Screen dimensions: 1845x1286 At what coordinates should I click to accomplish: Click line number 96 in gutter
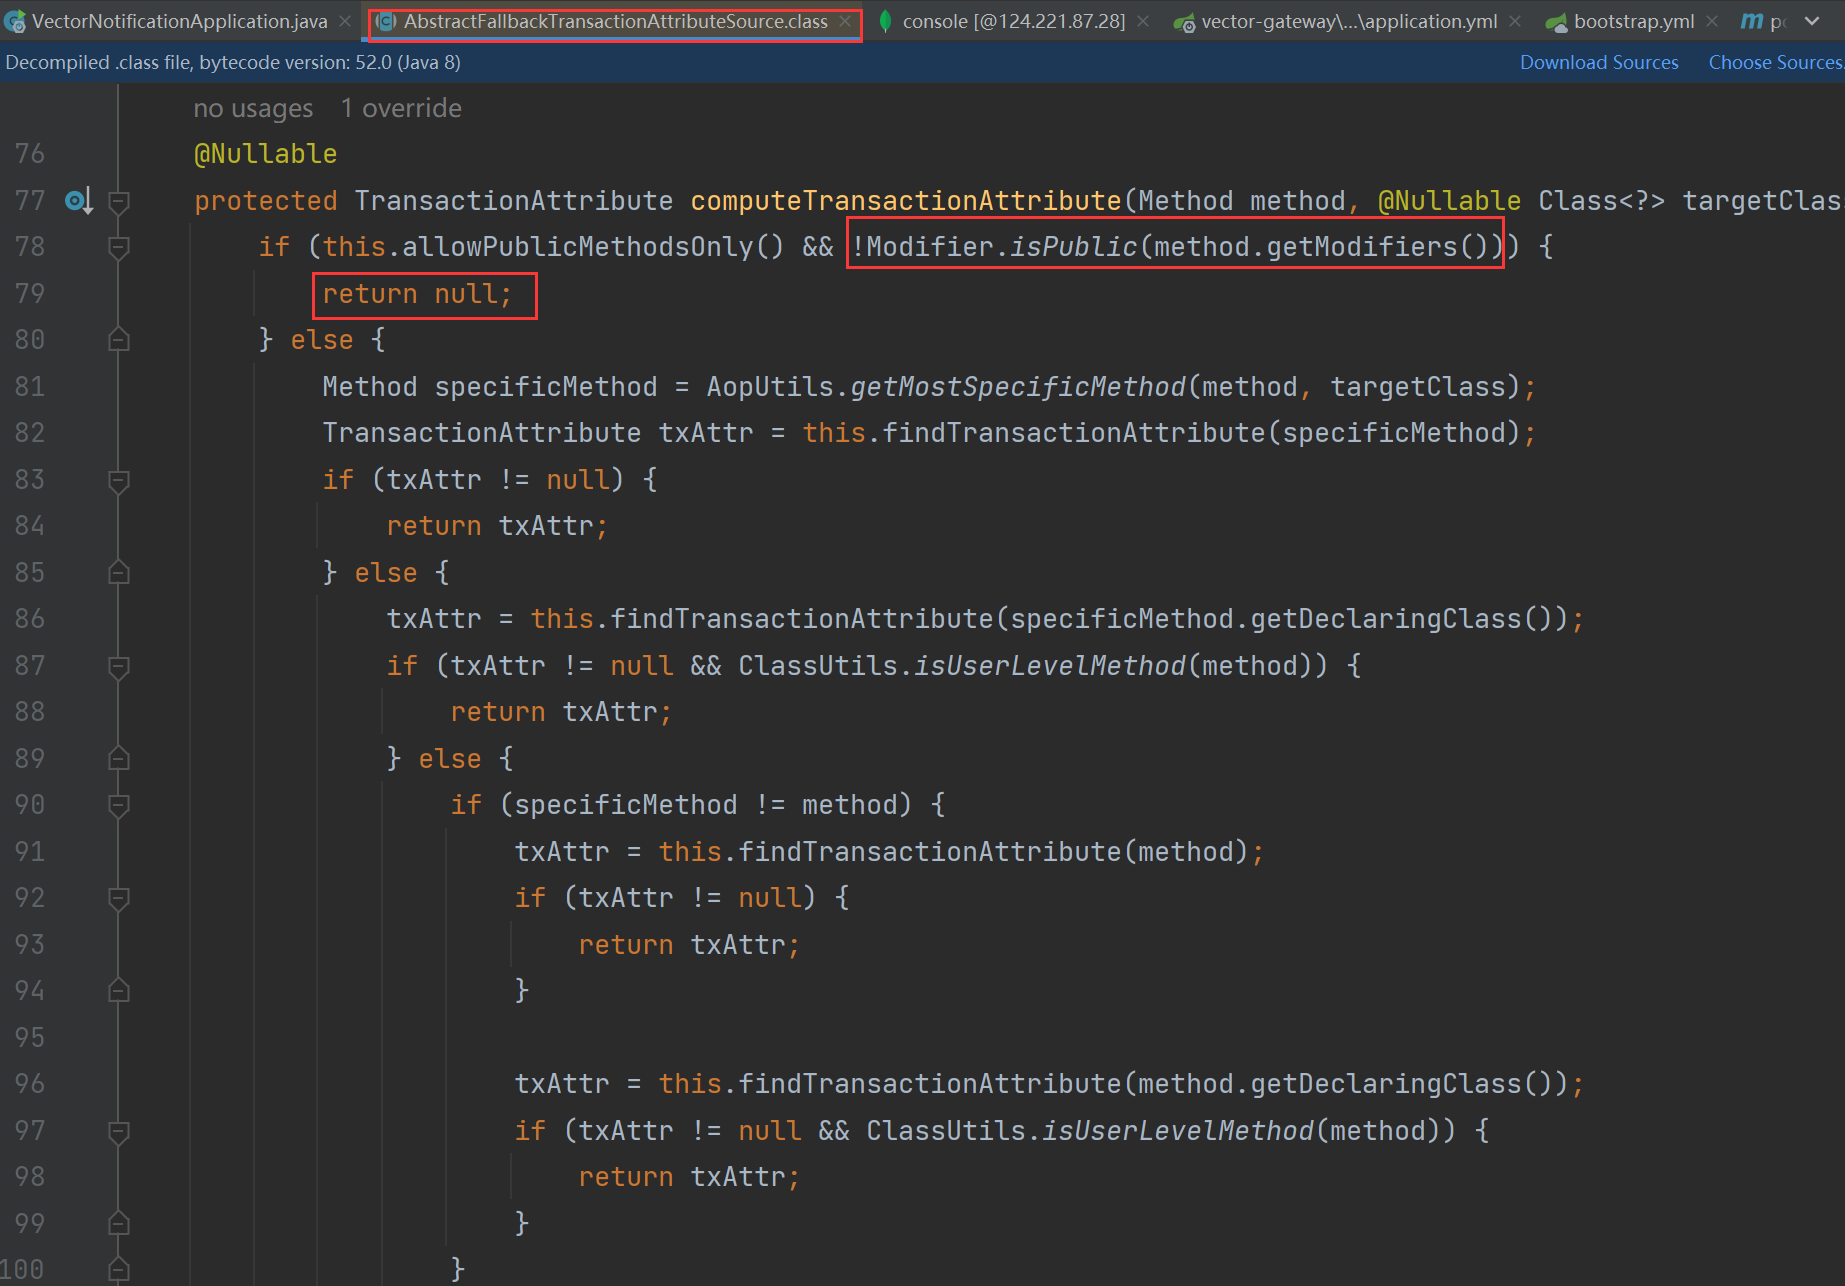click(30, 1083)
